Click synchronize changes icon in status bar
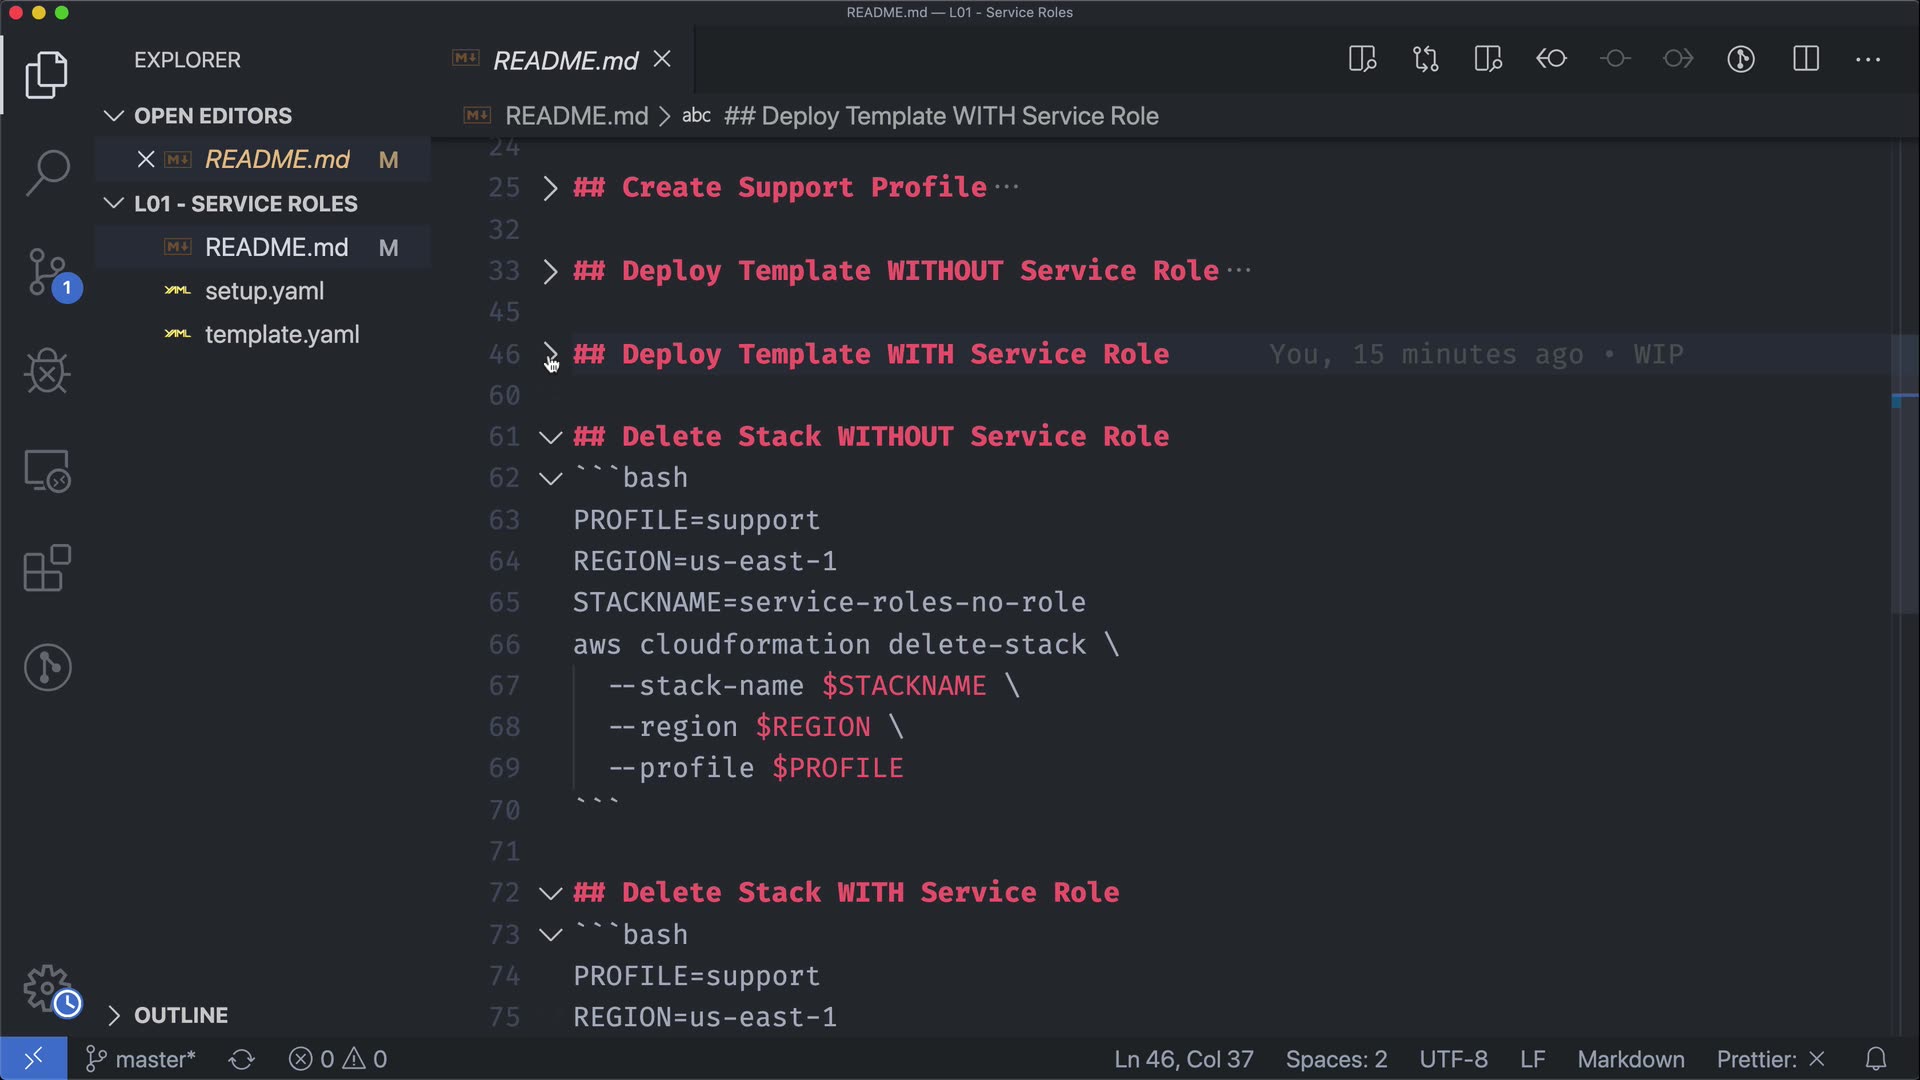Screen dimensions: 1920x1080 (241, 1059)
